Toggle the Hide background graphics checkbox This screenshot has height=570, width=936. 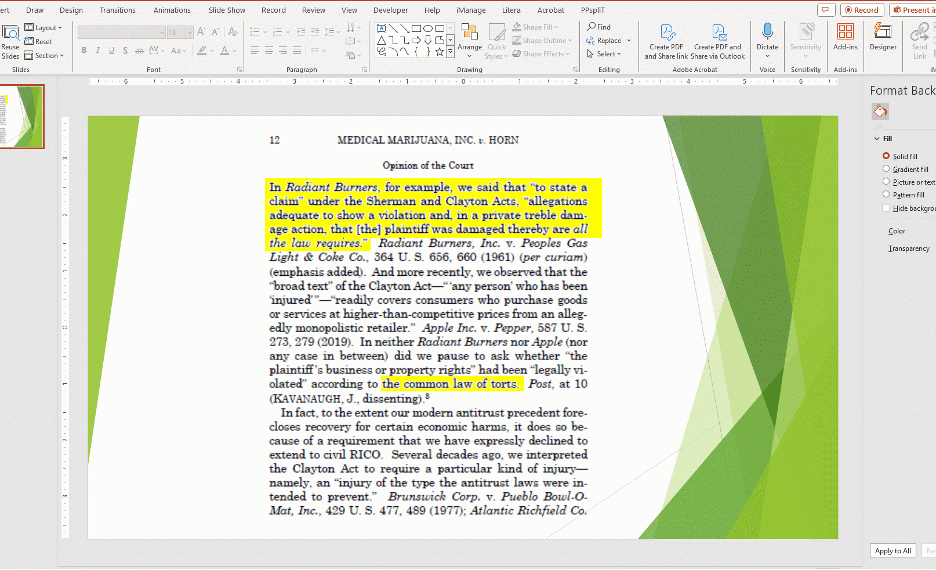click(x=886, y=208)
